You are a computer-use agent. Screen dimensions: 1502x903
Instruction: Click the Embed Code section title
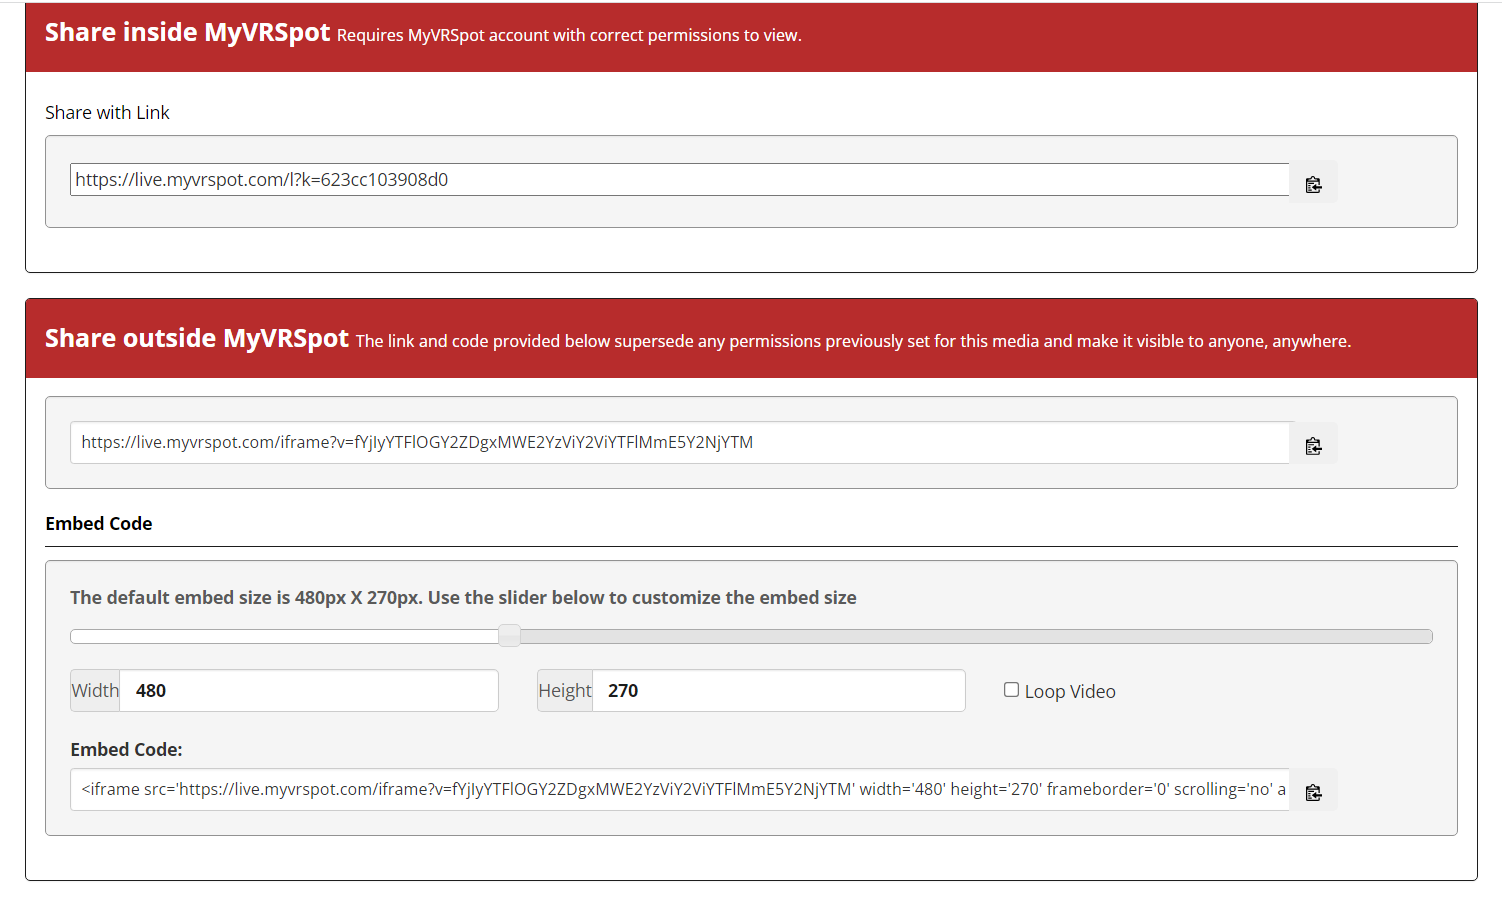point(99,524)
